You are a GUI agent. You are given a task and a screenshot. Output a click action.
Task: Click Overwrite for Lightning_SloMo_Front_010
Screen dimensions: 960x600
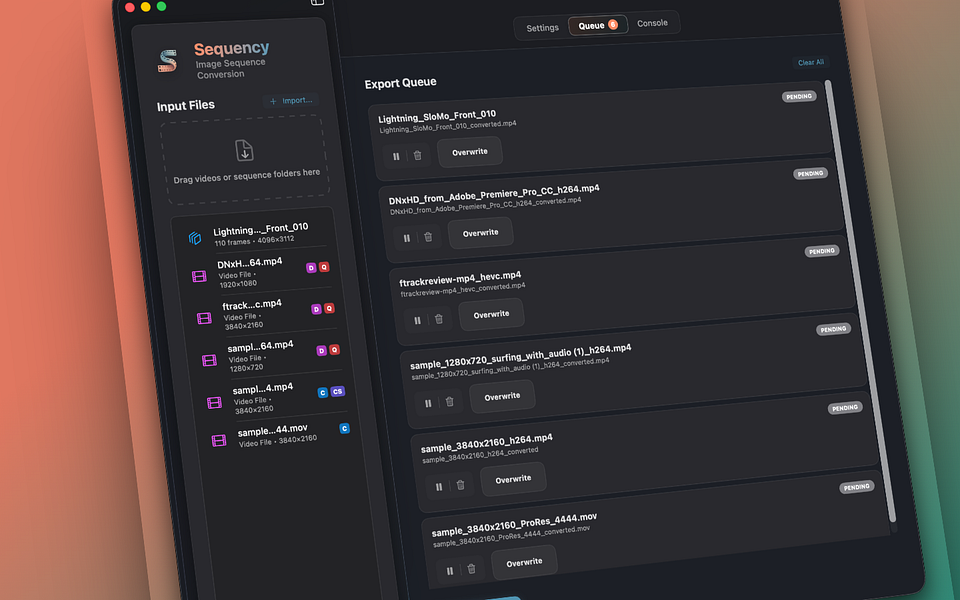coord(470,152)
